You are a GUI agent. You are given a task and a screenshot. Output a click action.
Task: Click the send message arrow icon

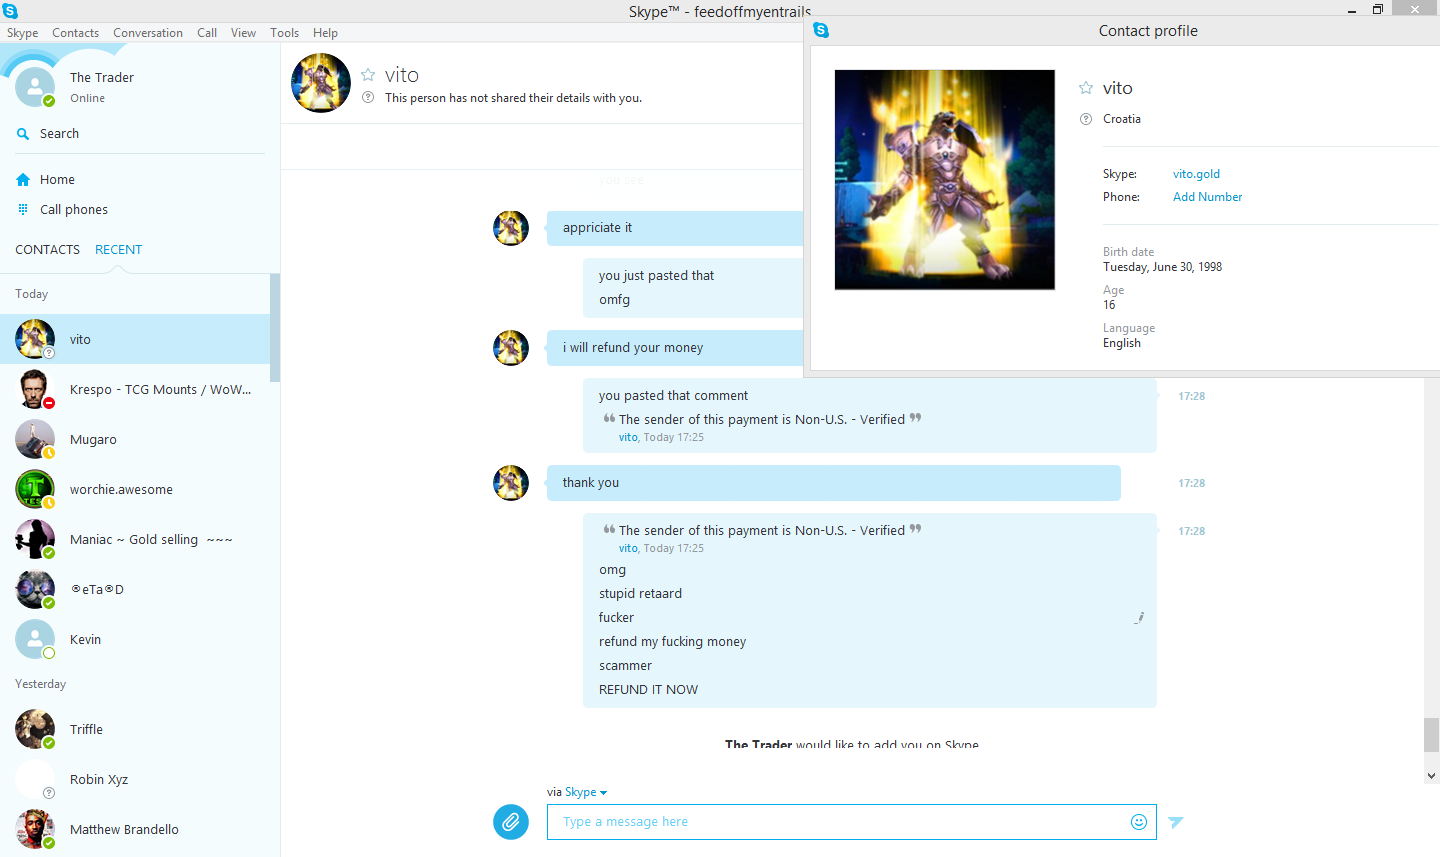(x=1176, y=822)
